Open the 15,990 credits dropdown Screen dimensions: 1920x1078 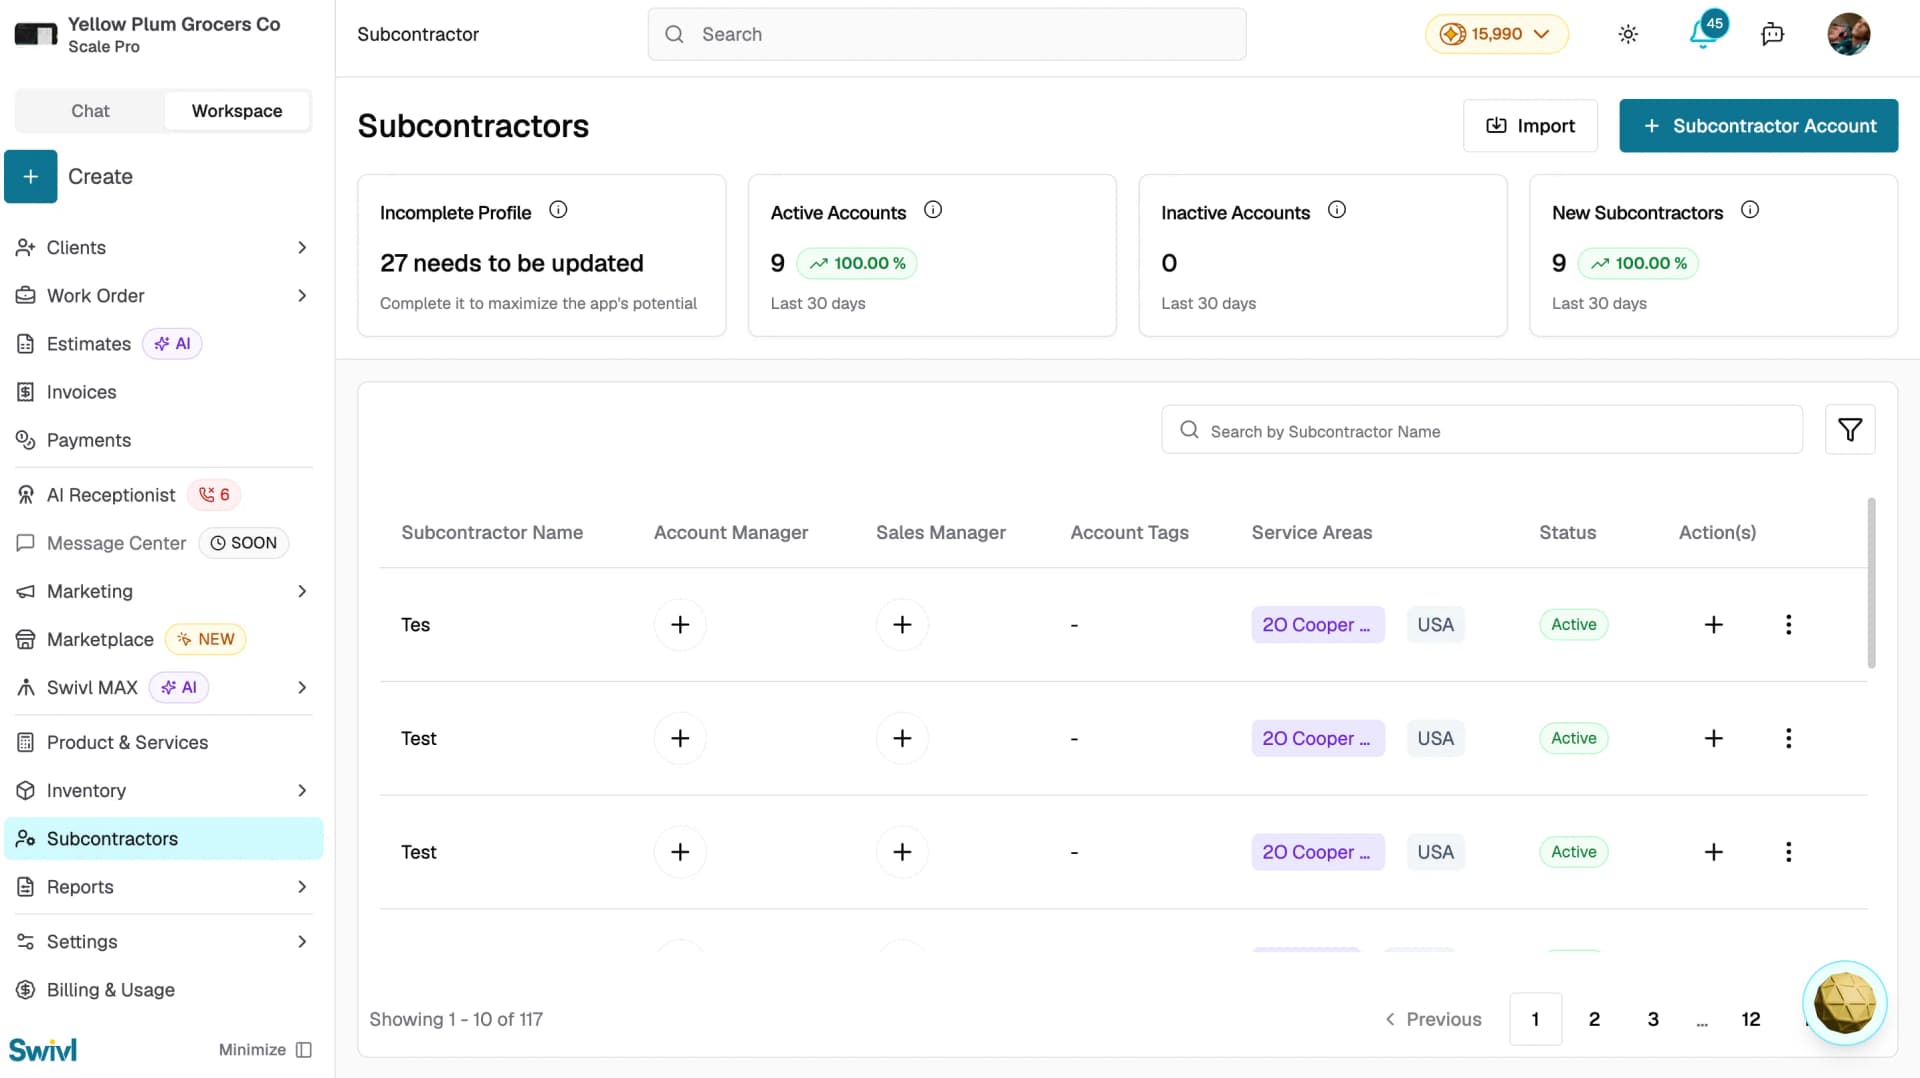coord(1496,34)
